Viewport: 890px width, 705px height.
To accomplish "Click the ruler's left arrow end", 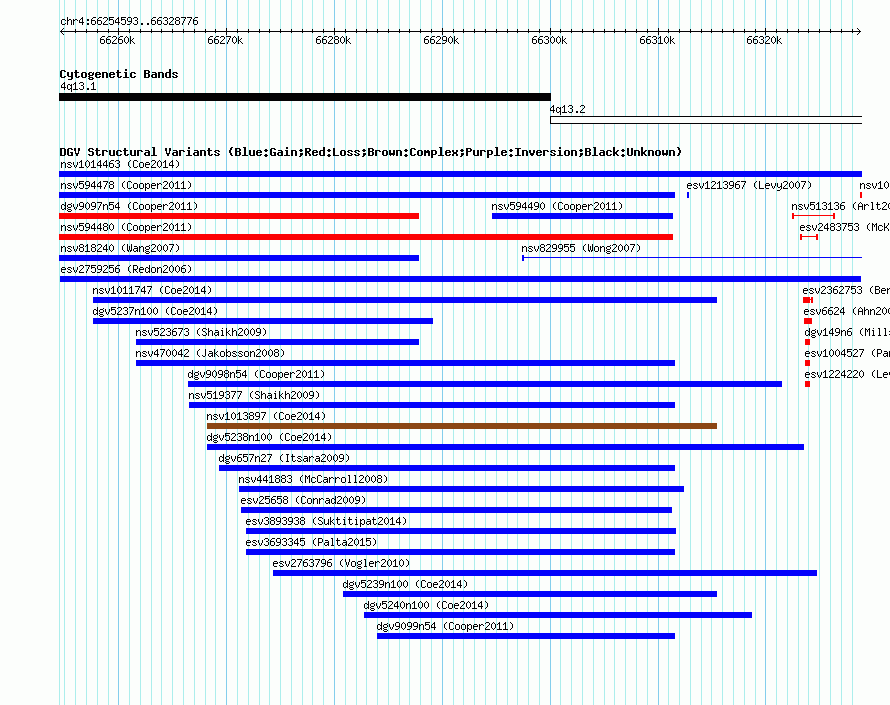I will [62, 31].
